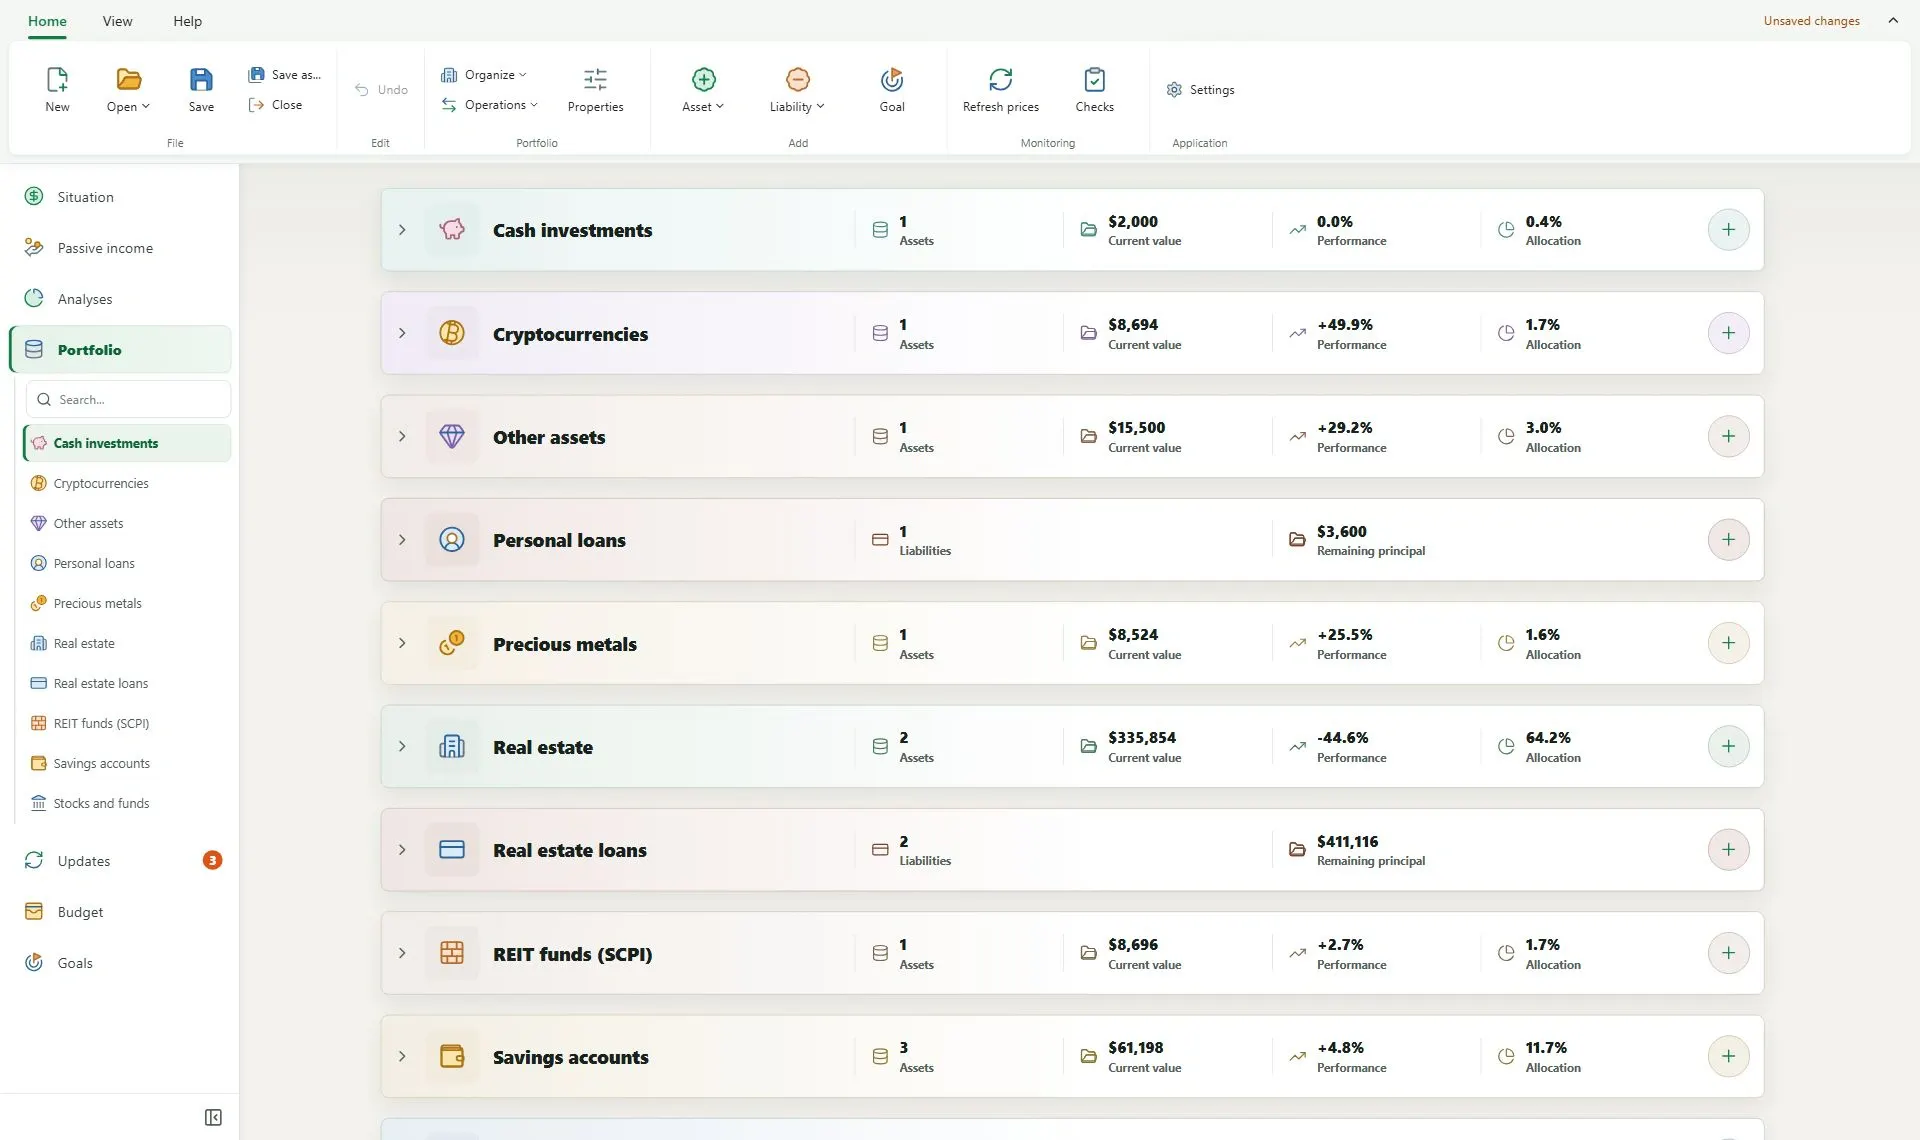Expand the Cash investments row
The height and width of the screenshot is (1140, 1920).
point(402,230)
